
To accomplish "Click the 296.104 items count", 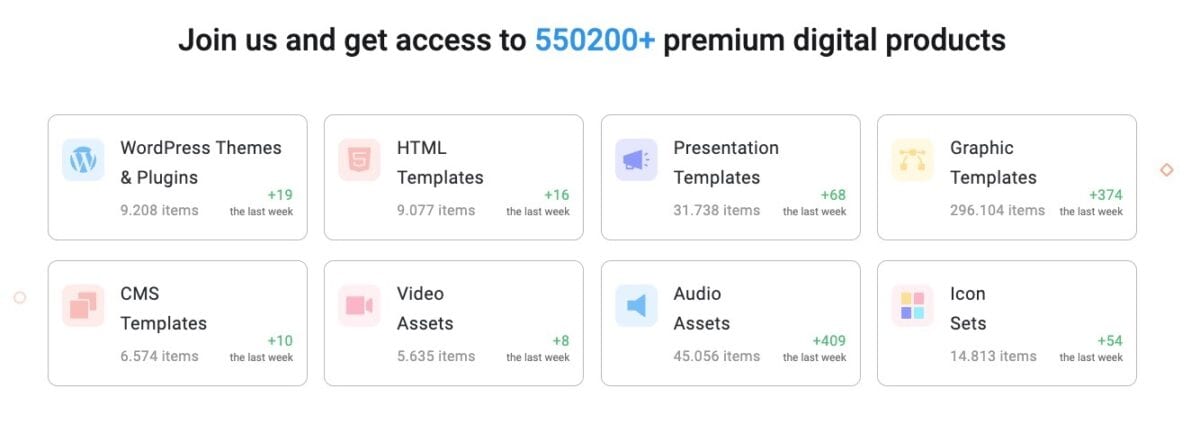I will point(997,210).
